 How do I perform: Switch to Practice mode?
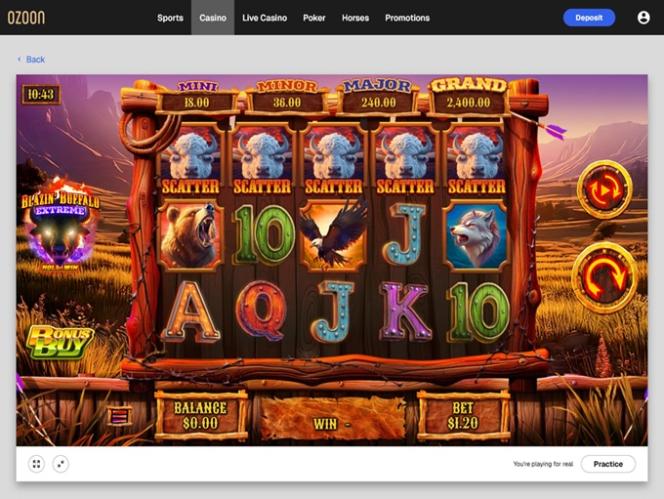point(608,464)
